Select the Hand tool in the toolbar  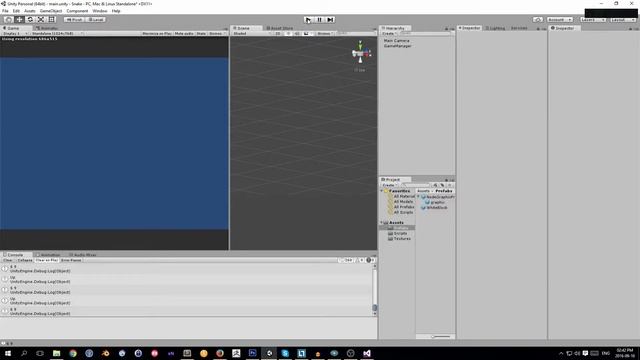coord(8,20)
